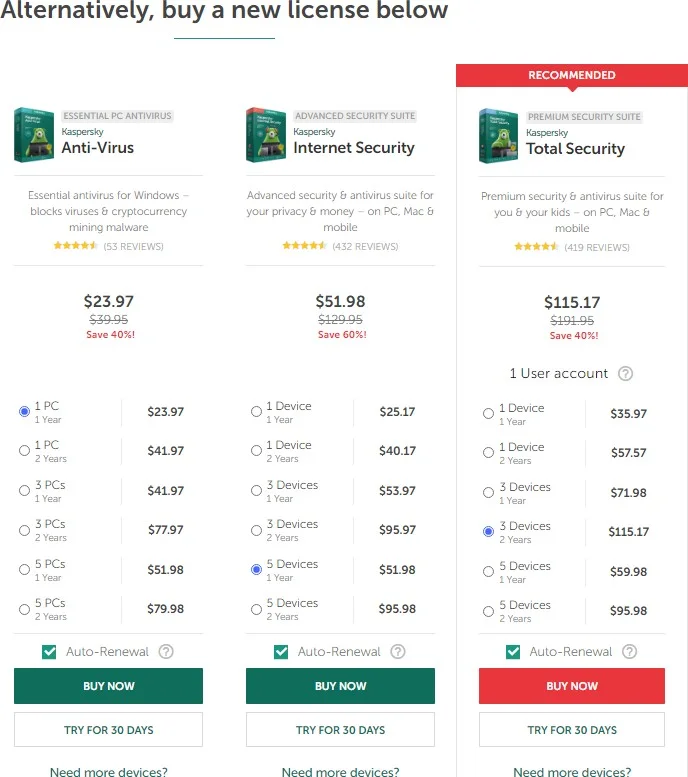Open the 432 Reviews link
688x777 pixels.
pyautogui.click(x=365, y=246)
